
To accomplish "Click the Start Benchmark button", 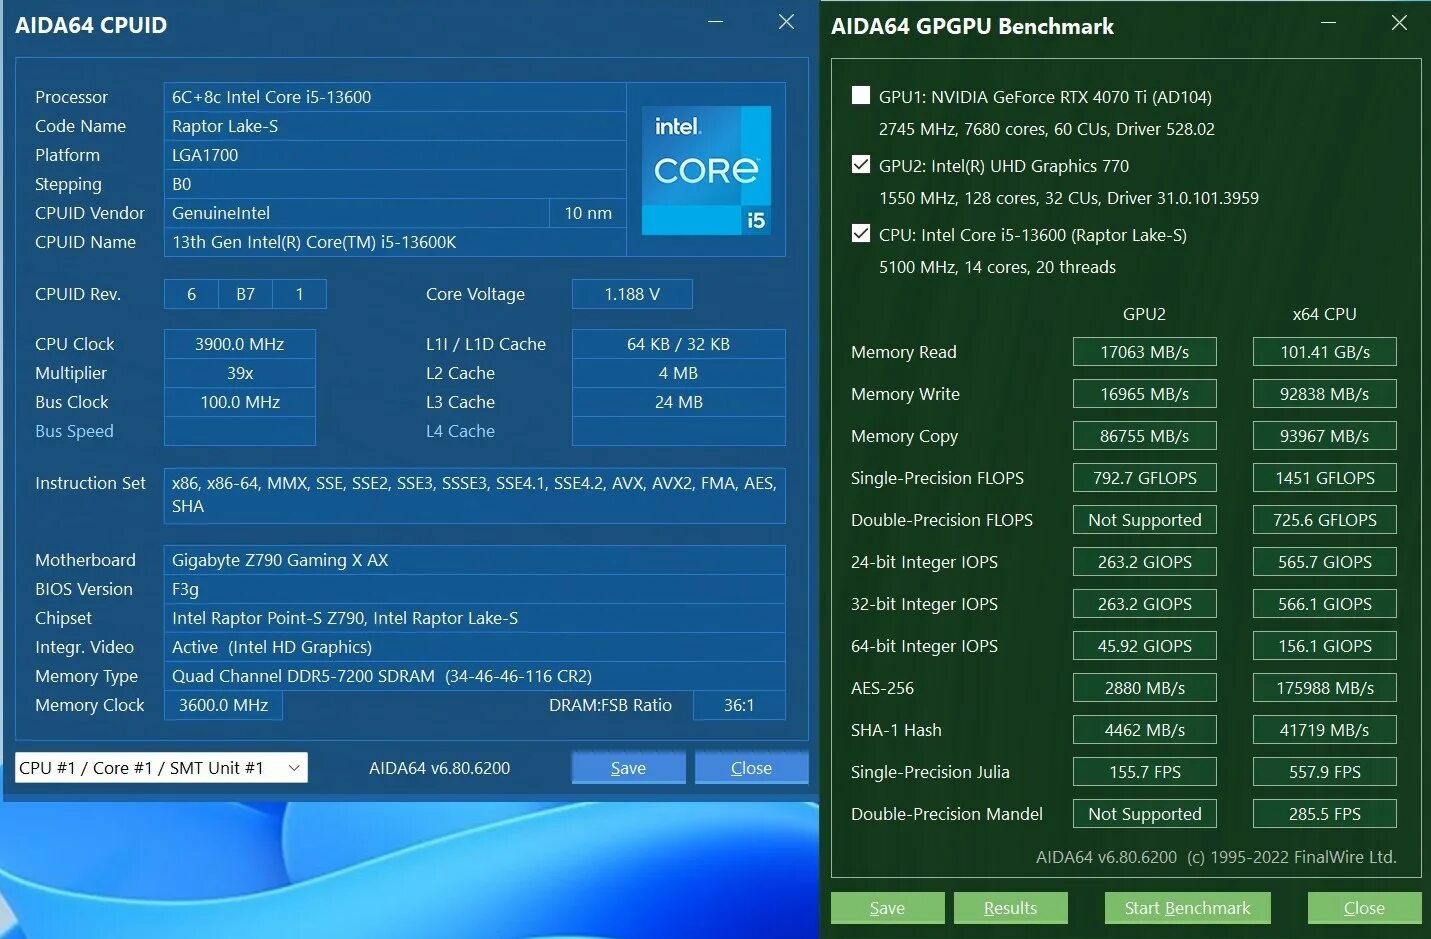I will (x=1187, y=908).
